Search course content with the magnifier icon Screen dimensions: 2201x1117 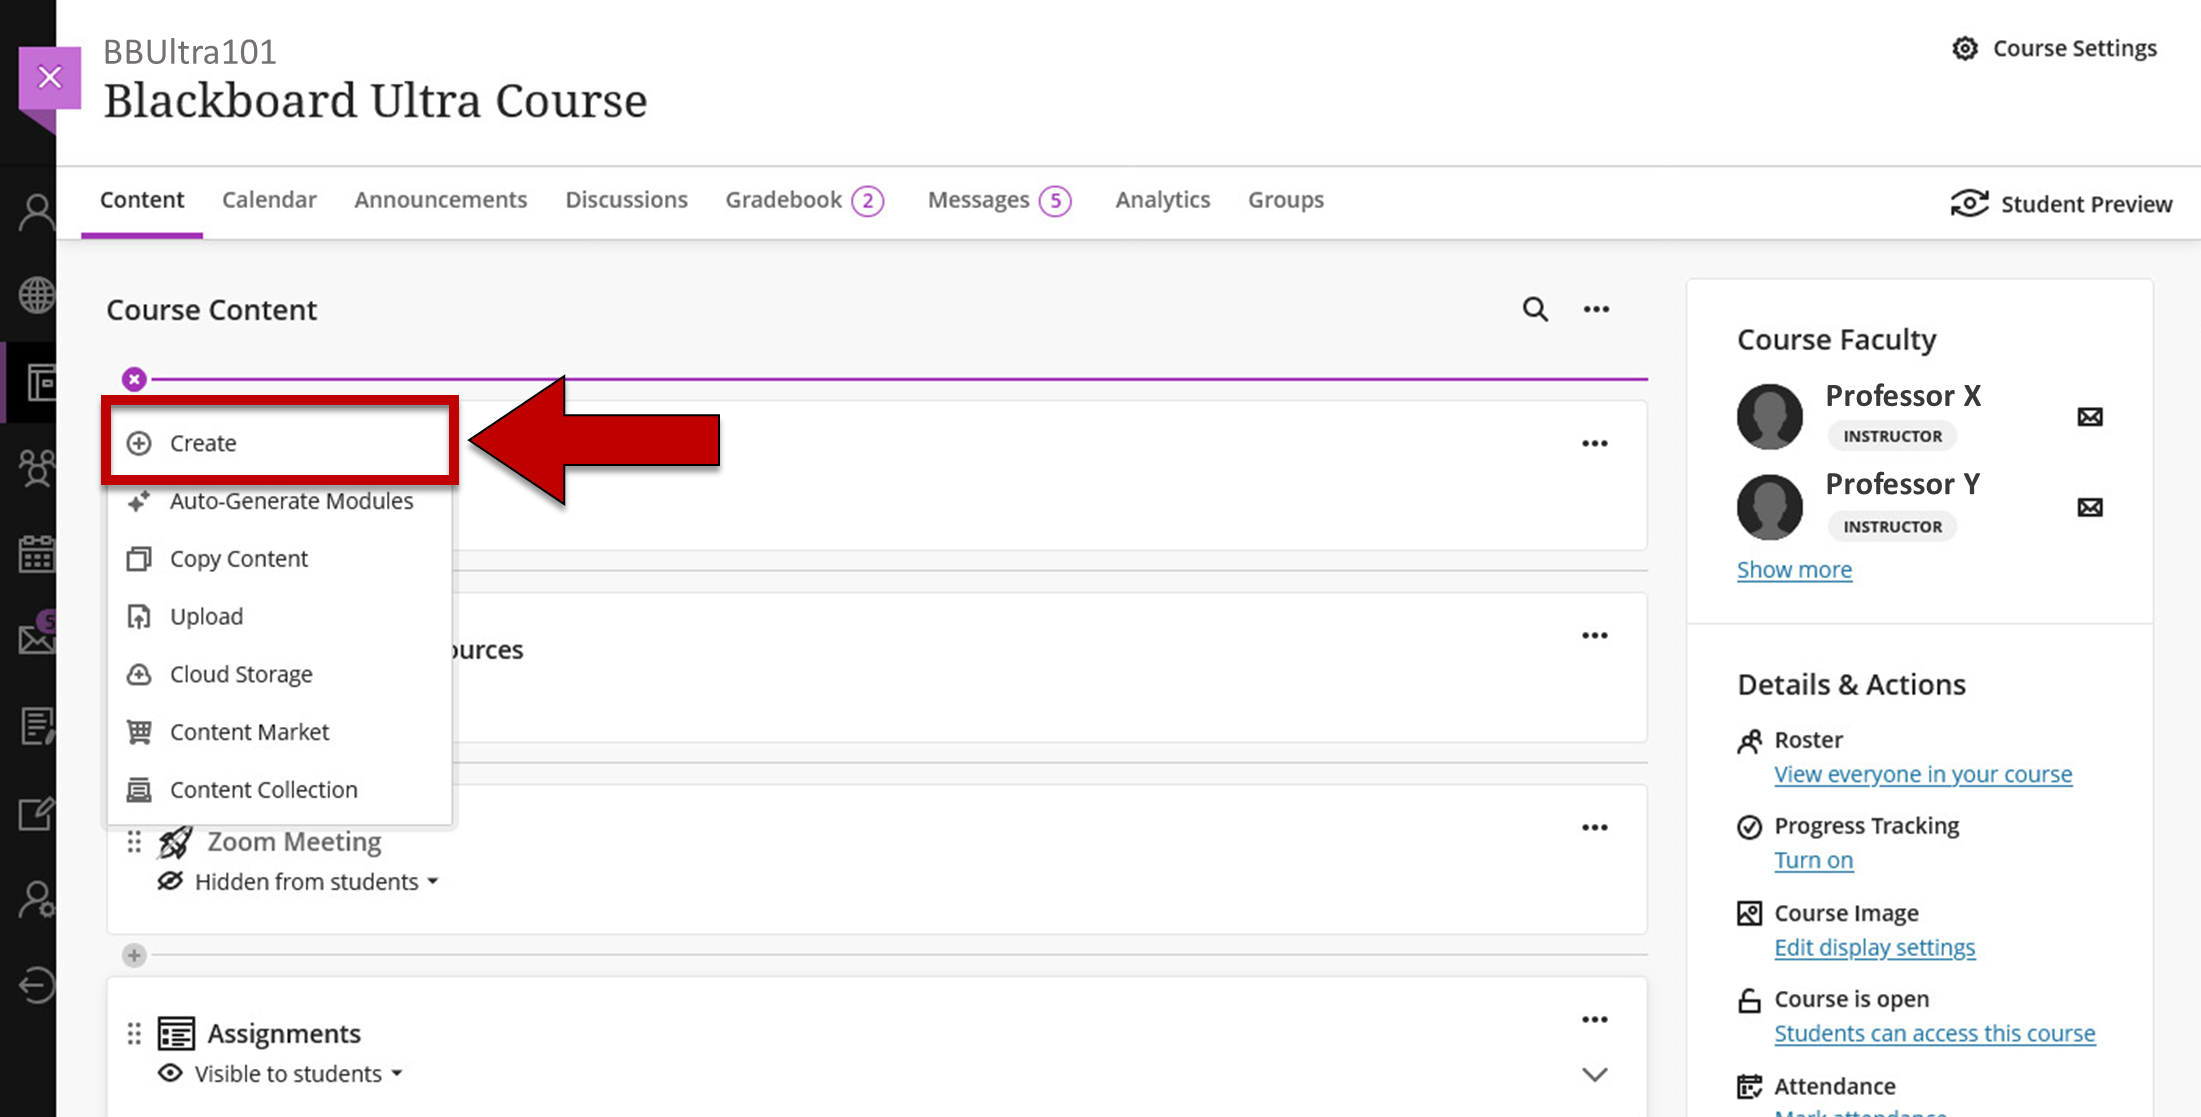click(1535, 309)
